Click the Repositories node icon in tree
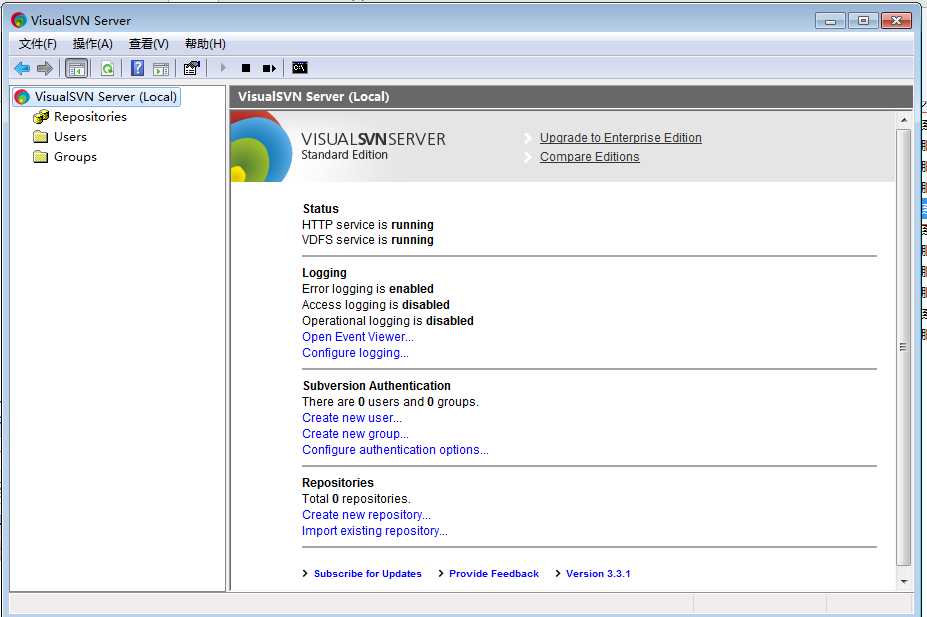 [x=41, y=117]
